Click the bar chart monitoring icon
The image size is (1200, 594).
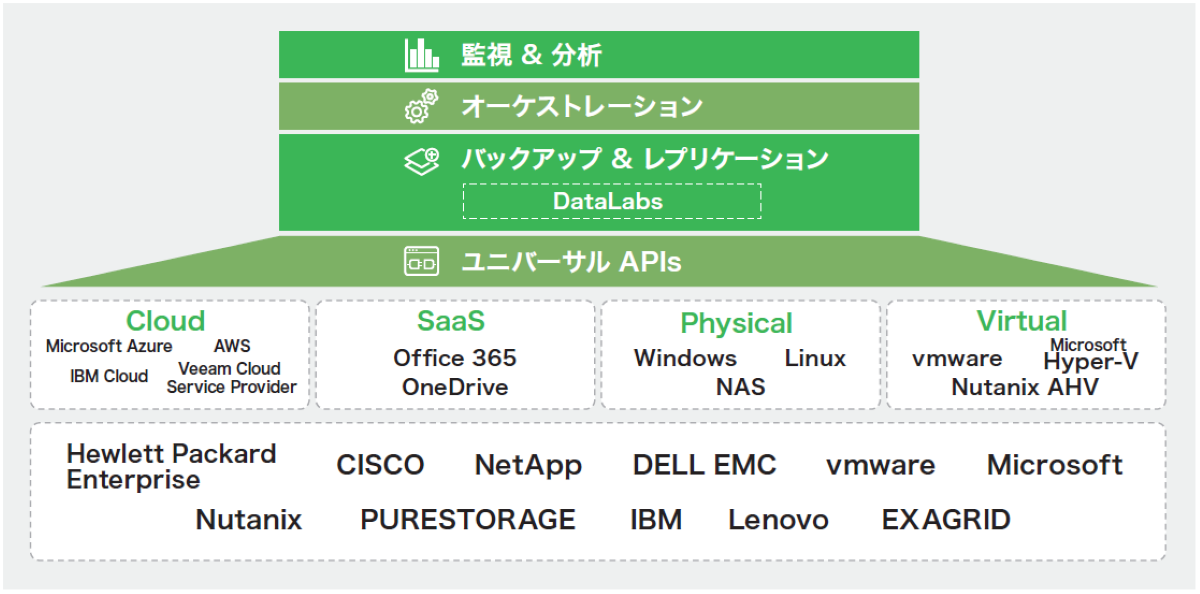421,54
